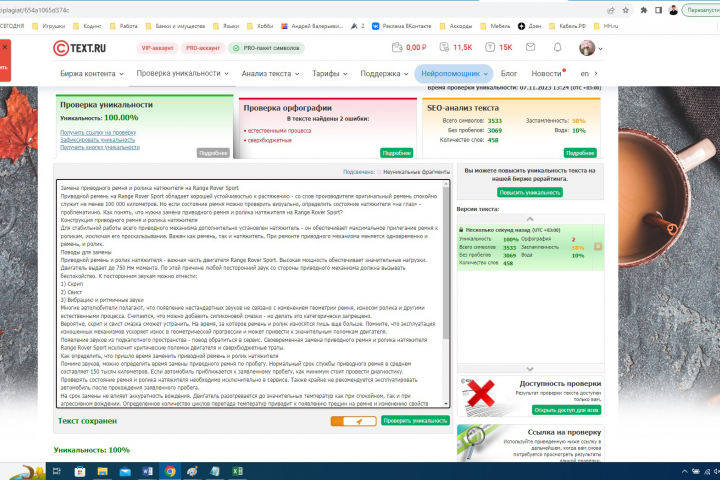Open the Кодинг bookmarks folder
Viewport: 720px width, 480px height.
click(x=87, y=26)
